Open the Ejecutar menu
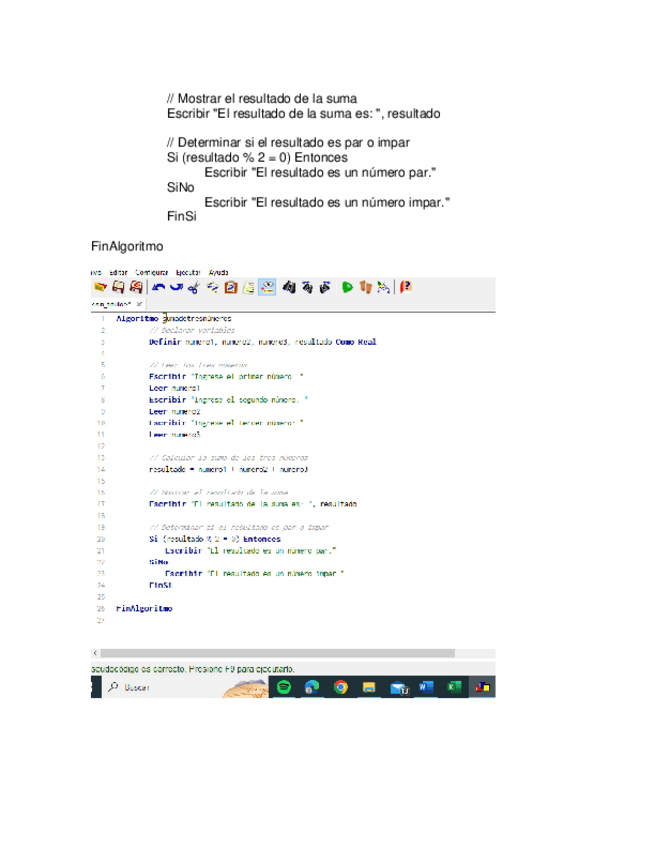 coord(188,273)
